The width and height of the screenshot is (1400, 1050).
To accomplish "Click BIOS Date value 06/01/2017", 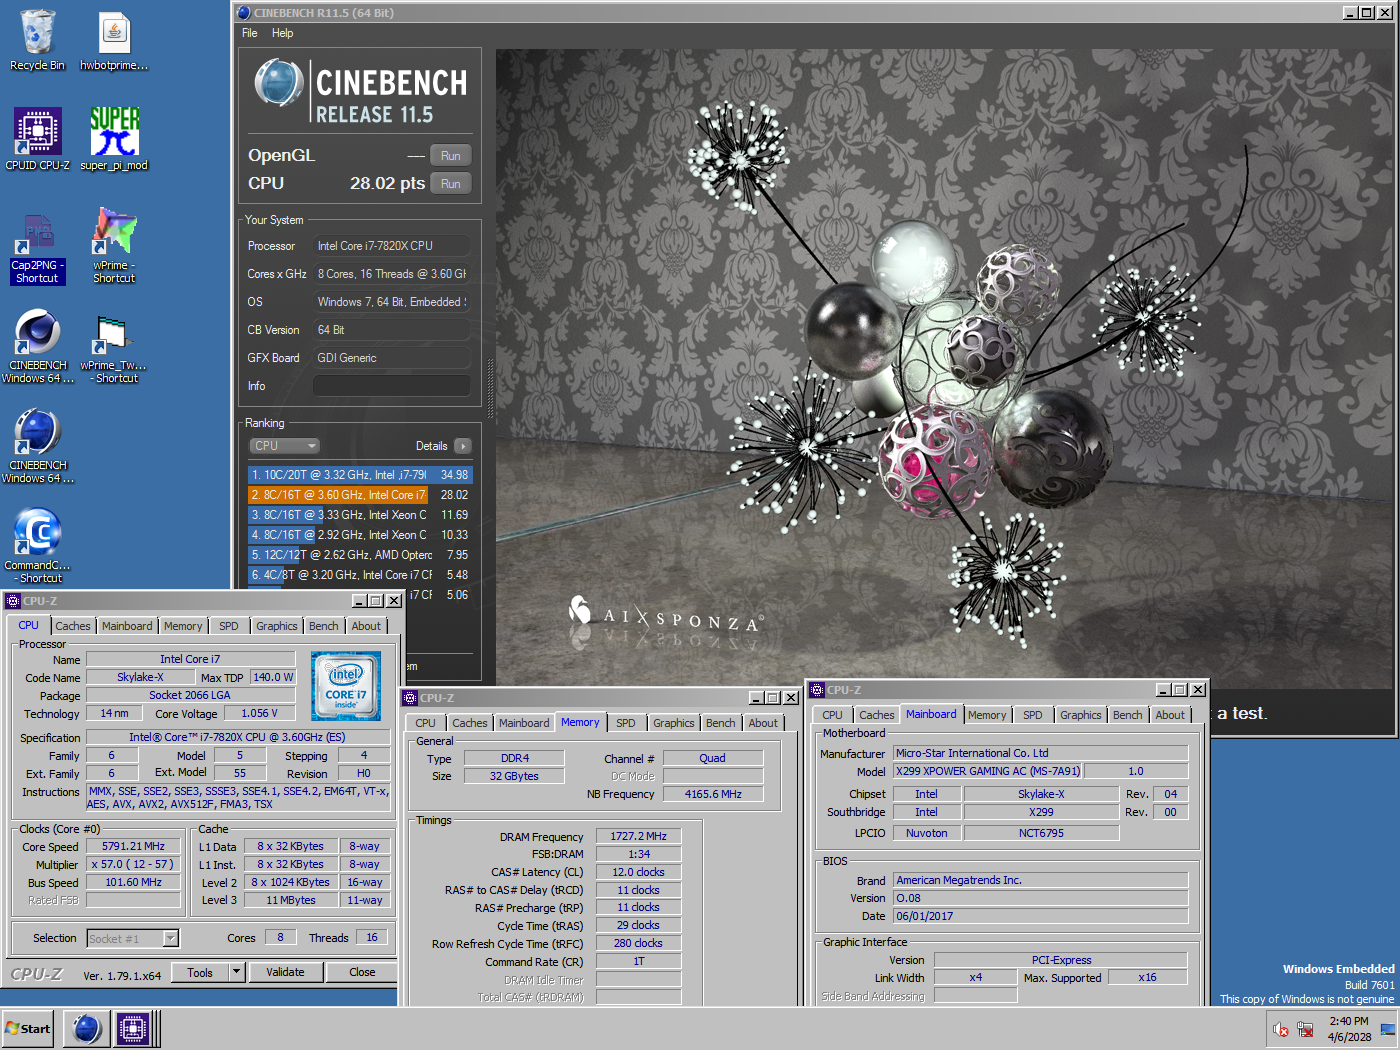I will (x=1040, y=916).
